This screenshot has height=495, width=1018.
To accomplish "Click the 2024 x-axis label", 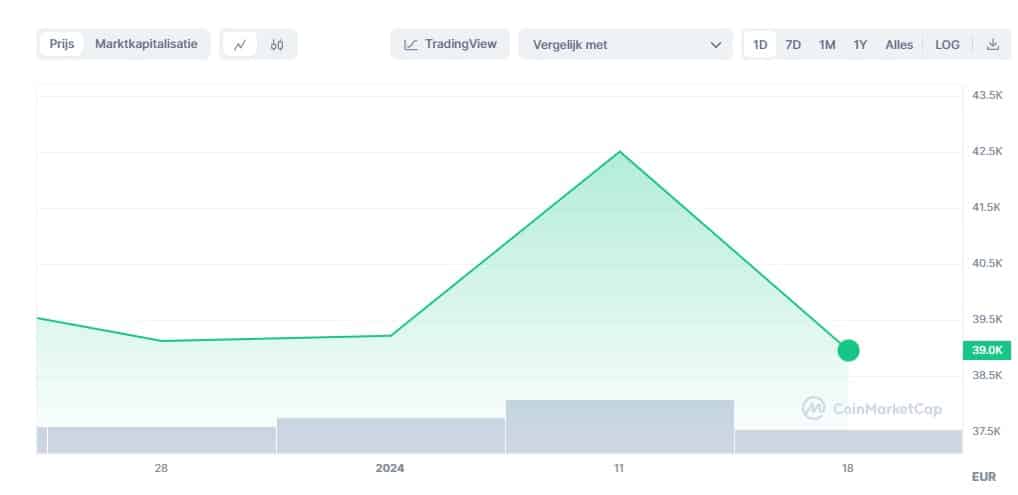I will 390,468.
